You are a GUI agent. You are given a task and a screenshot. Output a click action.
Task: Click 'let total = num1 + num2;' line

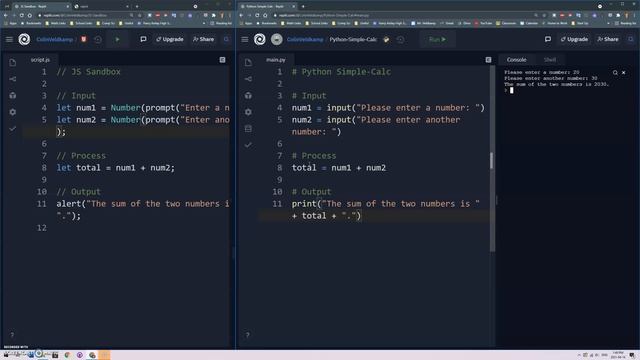(x=116, y=168)
